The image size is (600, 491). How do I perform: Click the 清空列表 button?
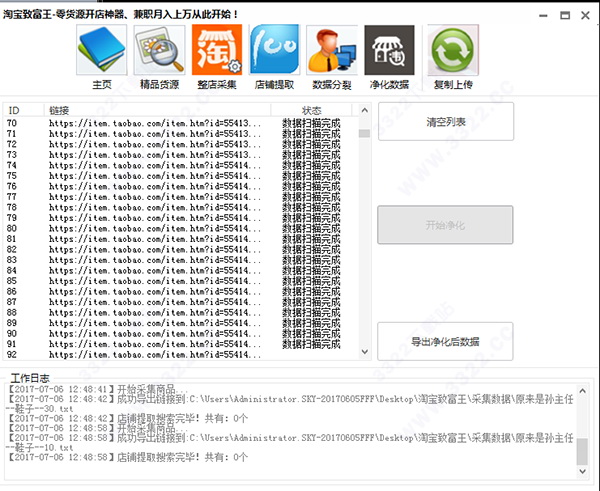[446, 121]
